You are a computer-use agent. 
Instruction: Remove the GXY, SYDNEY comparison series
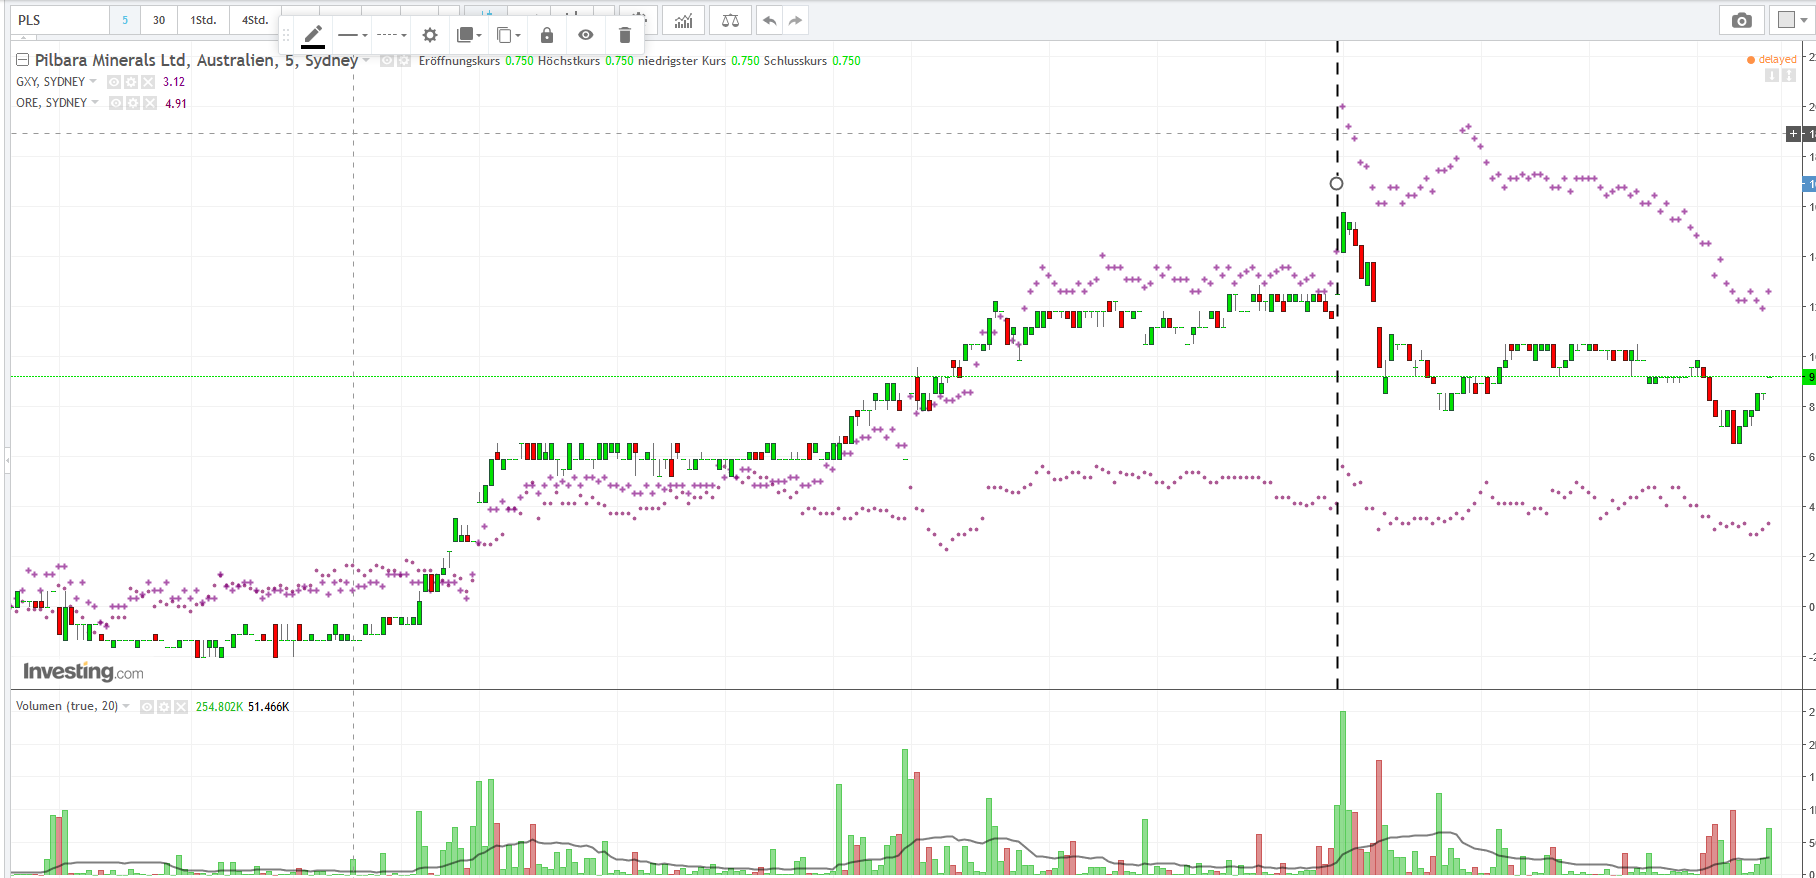[x=148, y=82]
